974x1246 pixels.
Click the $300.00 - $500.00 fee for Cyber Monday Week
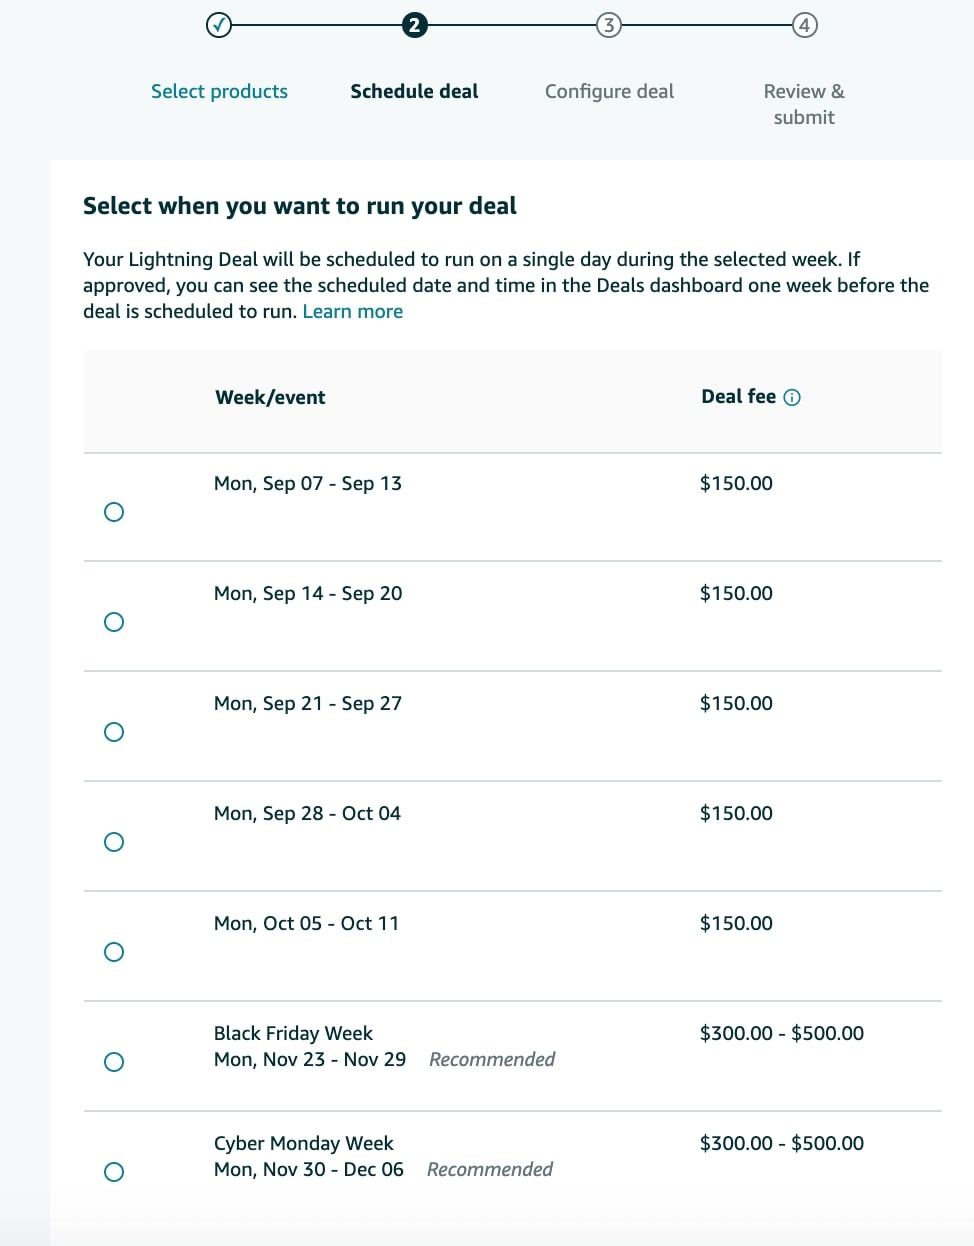click(x=782, y=1143)
